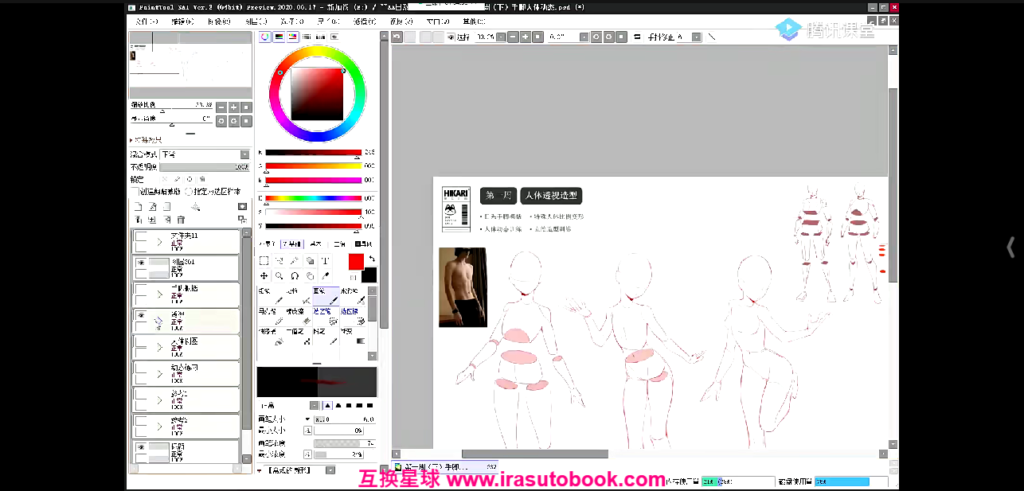Open brush size multiplier dropdown arrow
This screenshot has width=1024, height=491.
pyautogui.click(x=308, y=419)
